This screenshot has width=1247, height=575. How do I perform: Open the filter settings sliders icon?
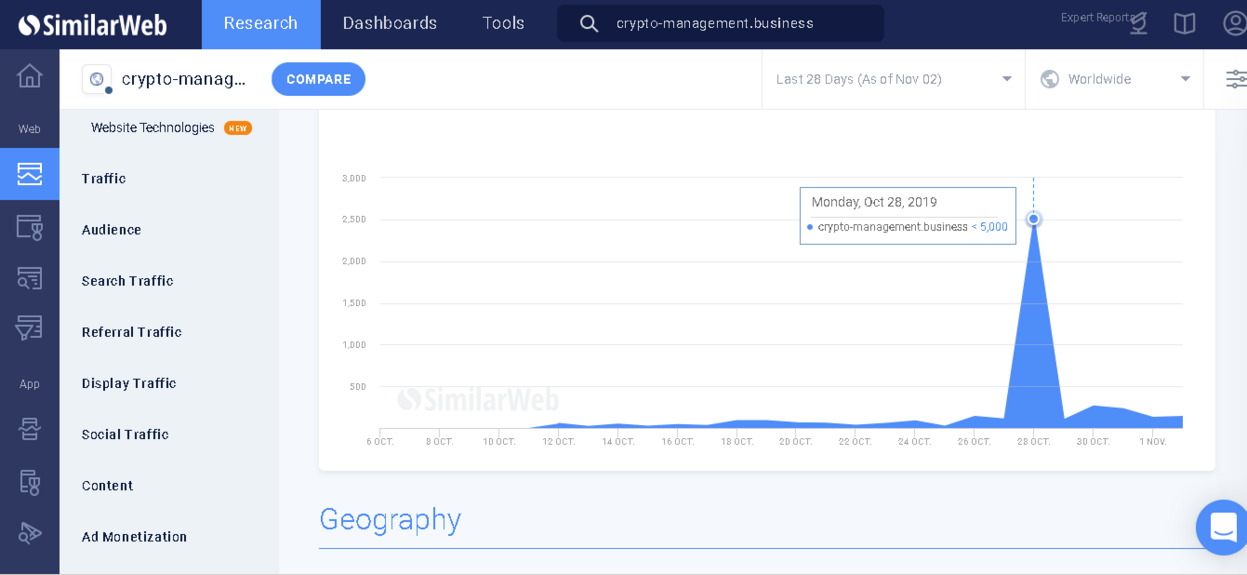tap(1236, 79)
